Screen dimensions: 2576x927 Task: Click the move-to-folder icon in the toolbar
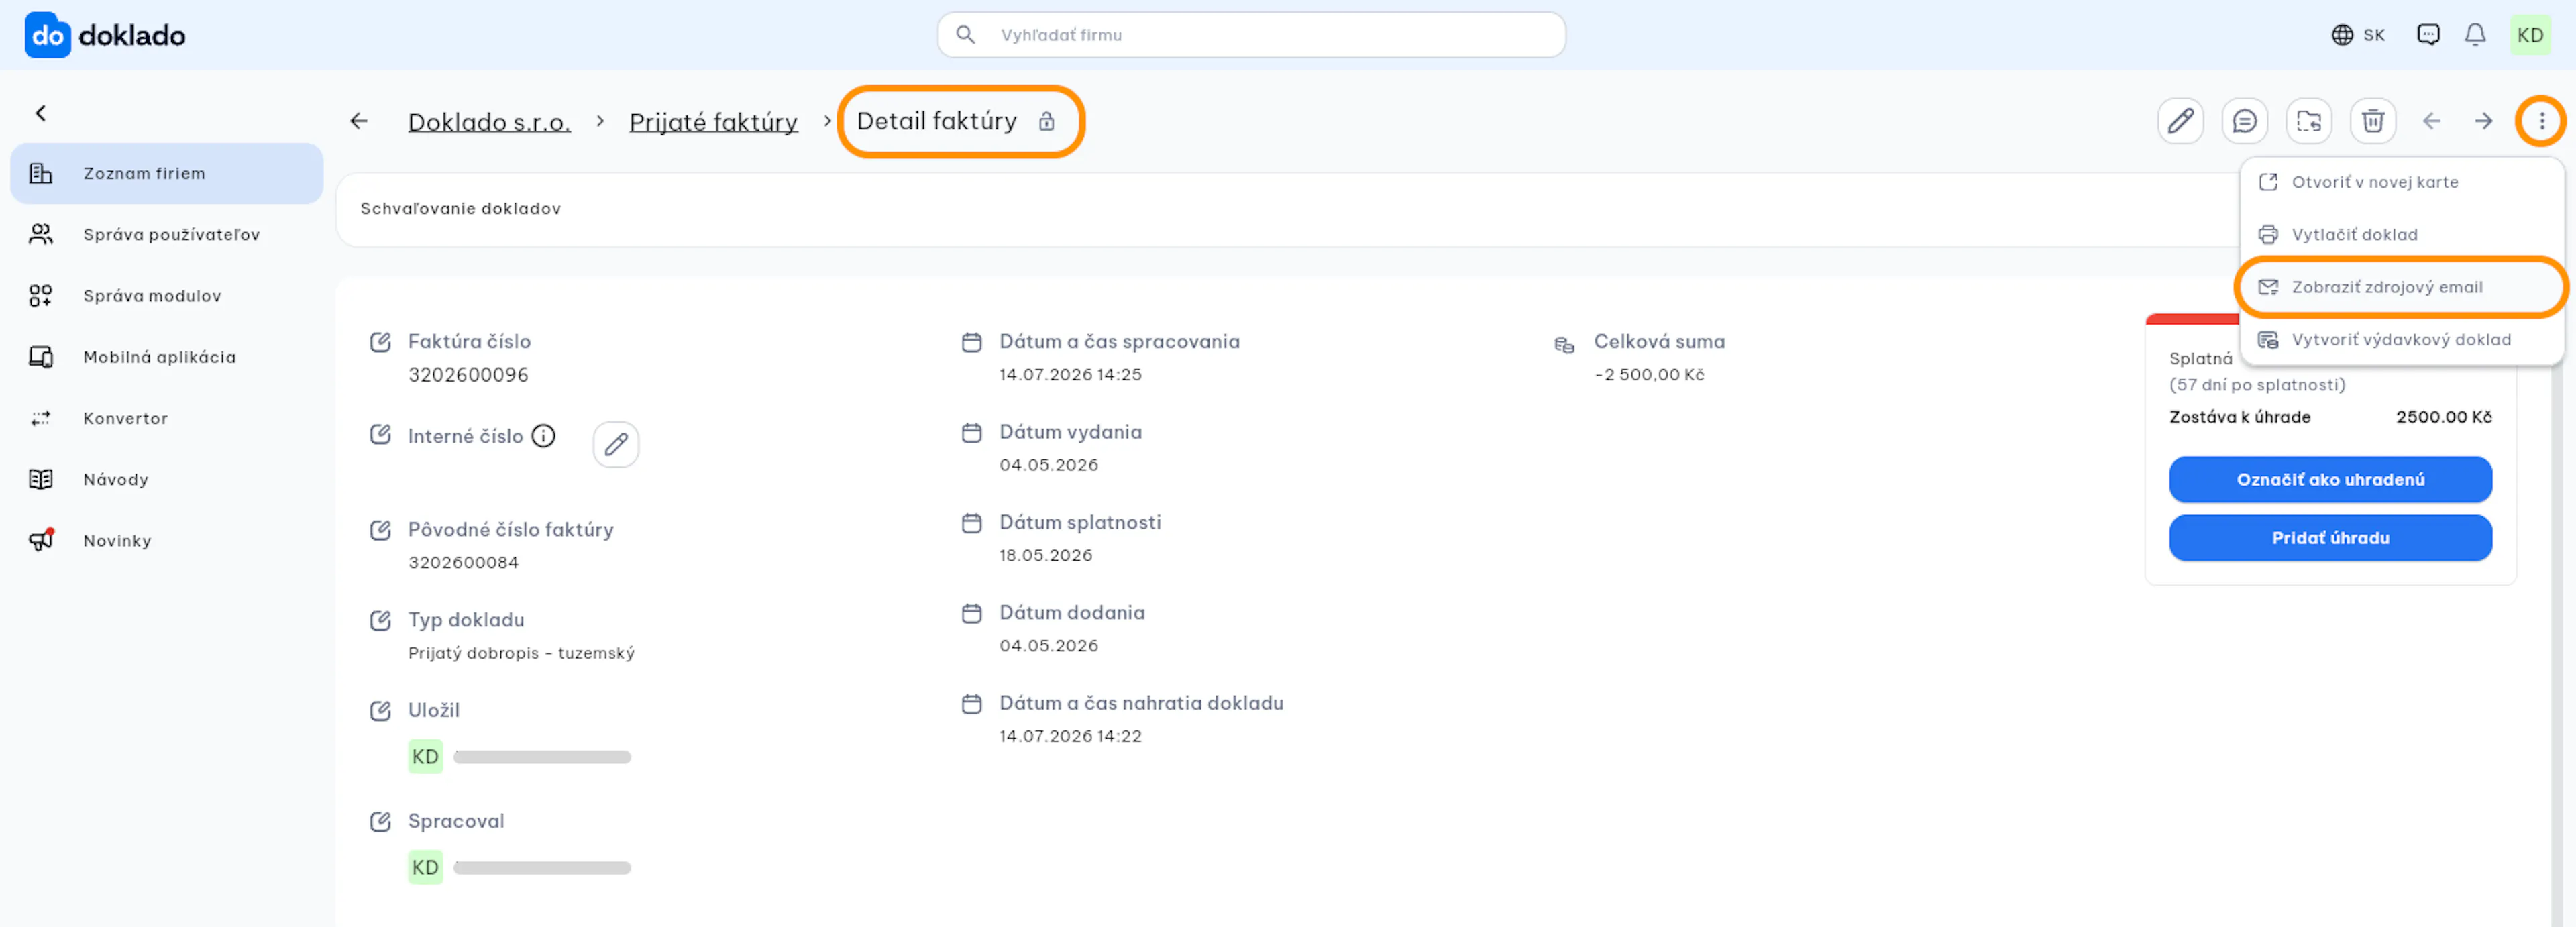coord(2308,122)
